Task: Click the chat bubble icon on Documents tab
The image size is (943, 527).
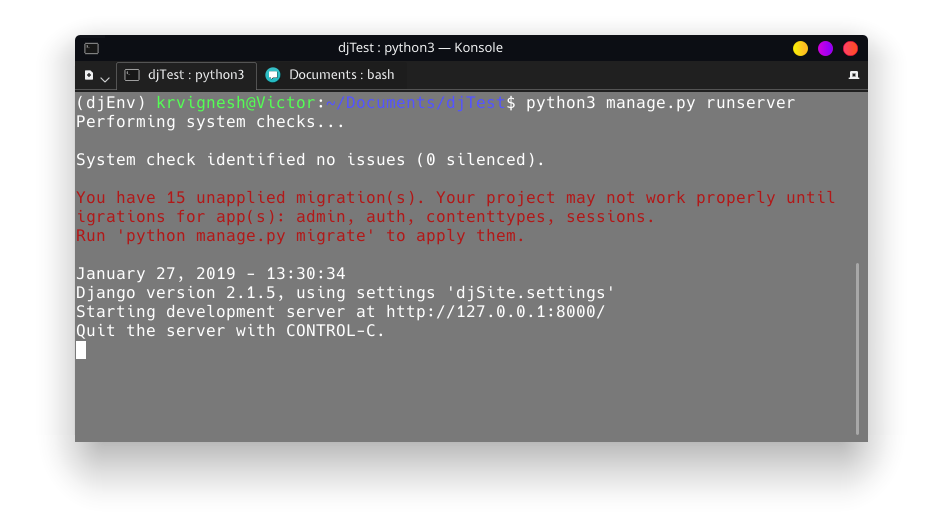Action: tap(273, 75)
